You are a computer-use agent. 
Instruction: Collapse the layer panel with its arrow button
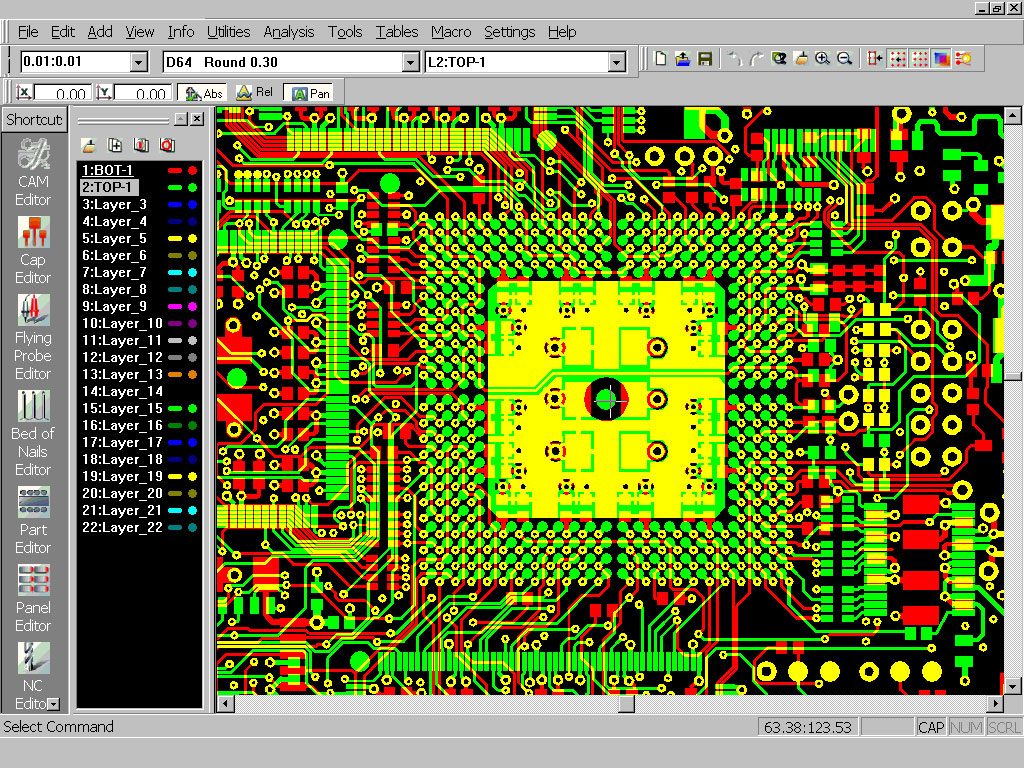point(181,119)
